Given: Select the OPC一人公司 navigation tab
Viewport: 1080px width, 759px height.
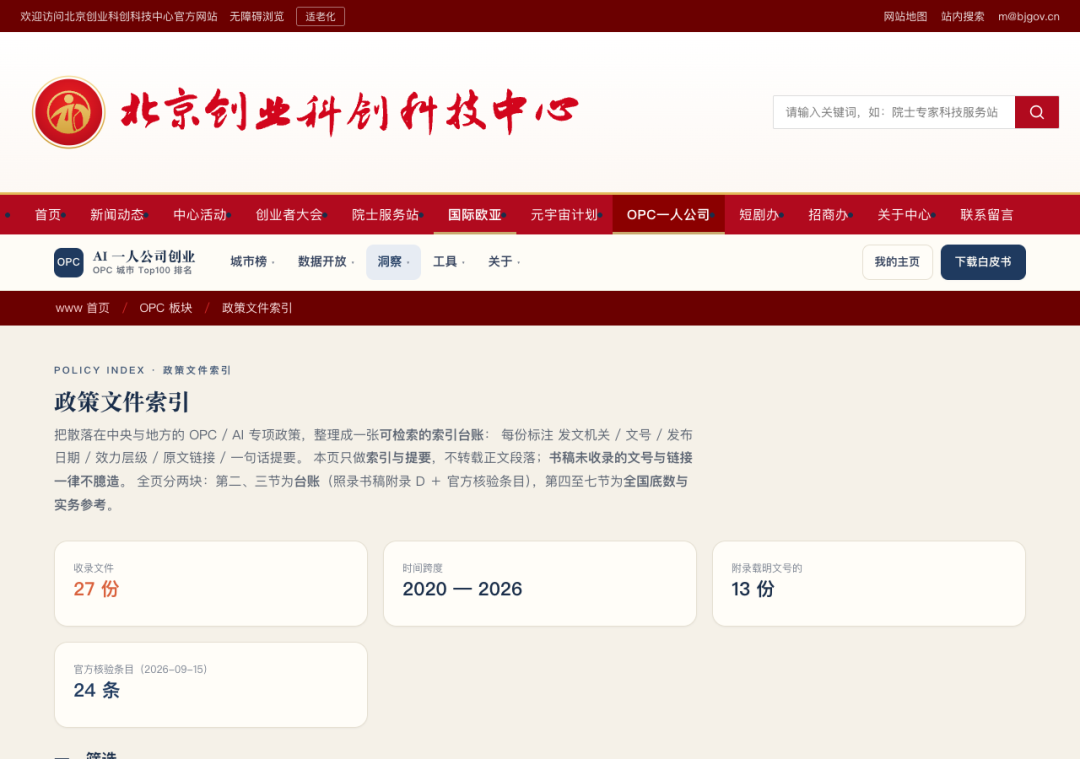Looking at the screenshot, I should click(x=668, y=215).
